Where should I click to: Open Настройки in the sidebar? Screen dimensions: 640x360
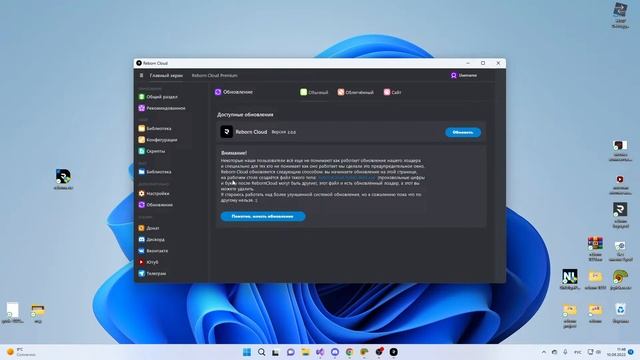coord(153,193)
